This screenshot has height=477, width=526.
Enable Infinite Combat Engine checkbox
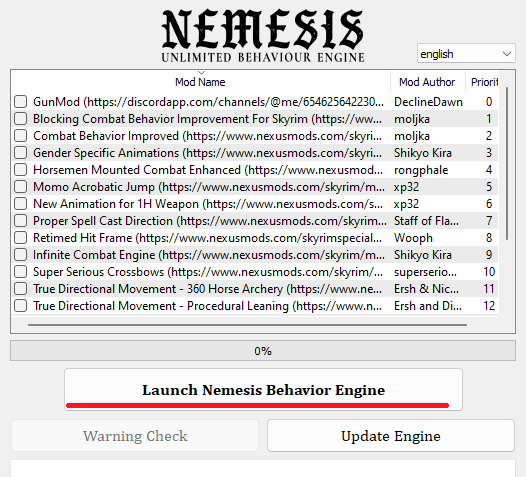pyautogui.click(x=20, y=255)
